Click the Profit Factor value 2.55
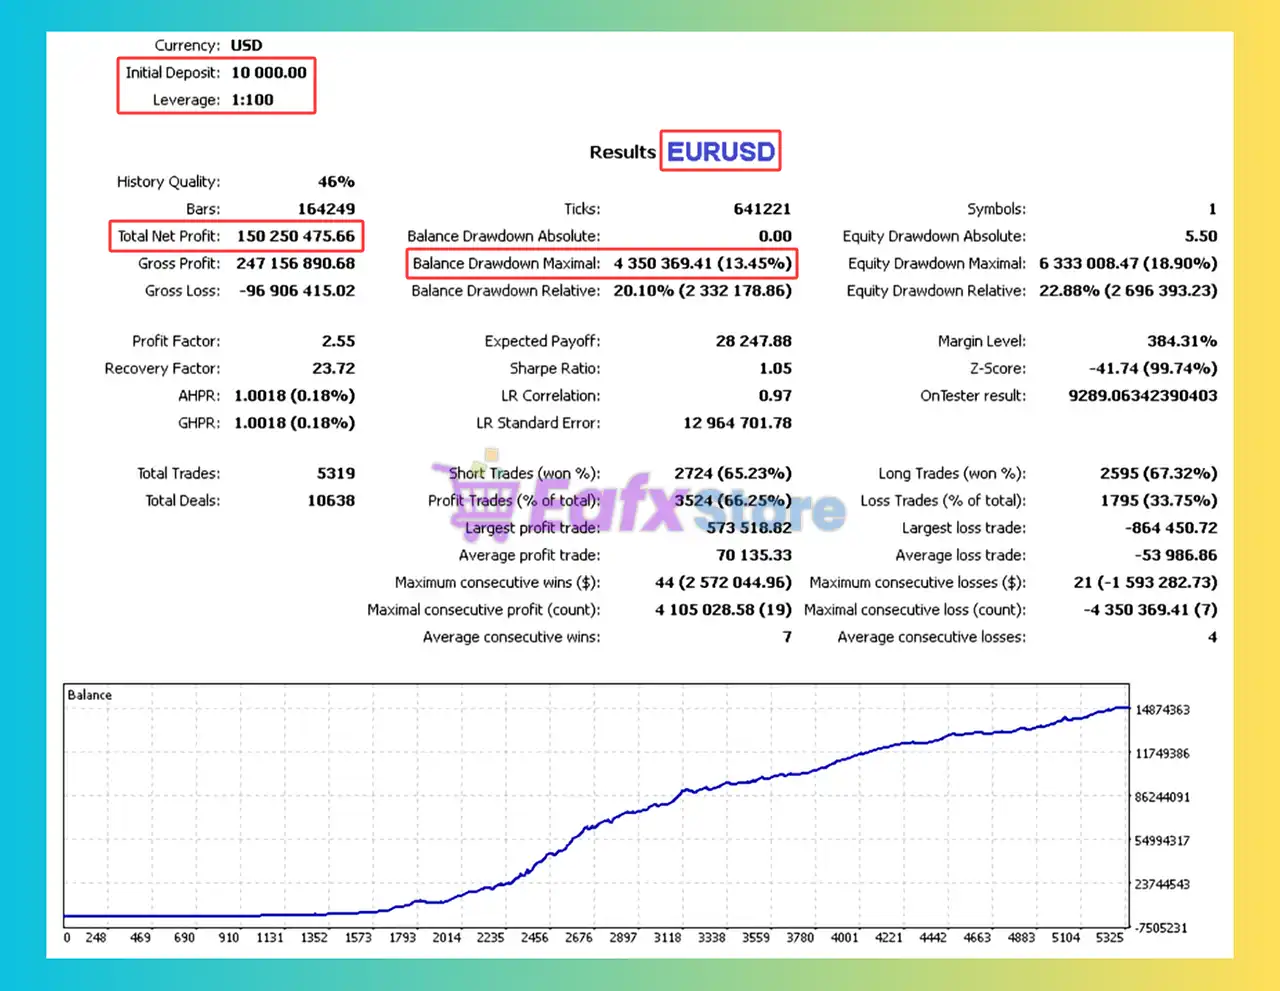This screenshot has height=991, width=1280. 338,342
